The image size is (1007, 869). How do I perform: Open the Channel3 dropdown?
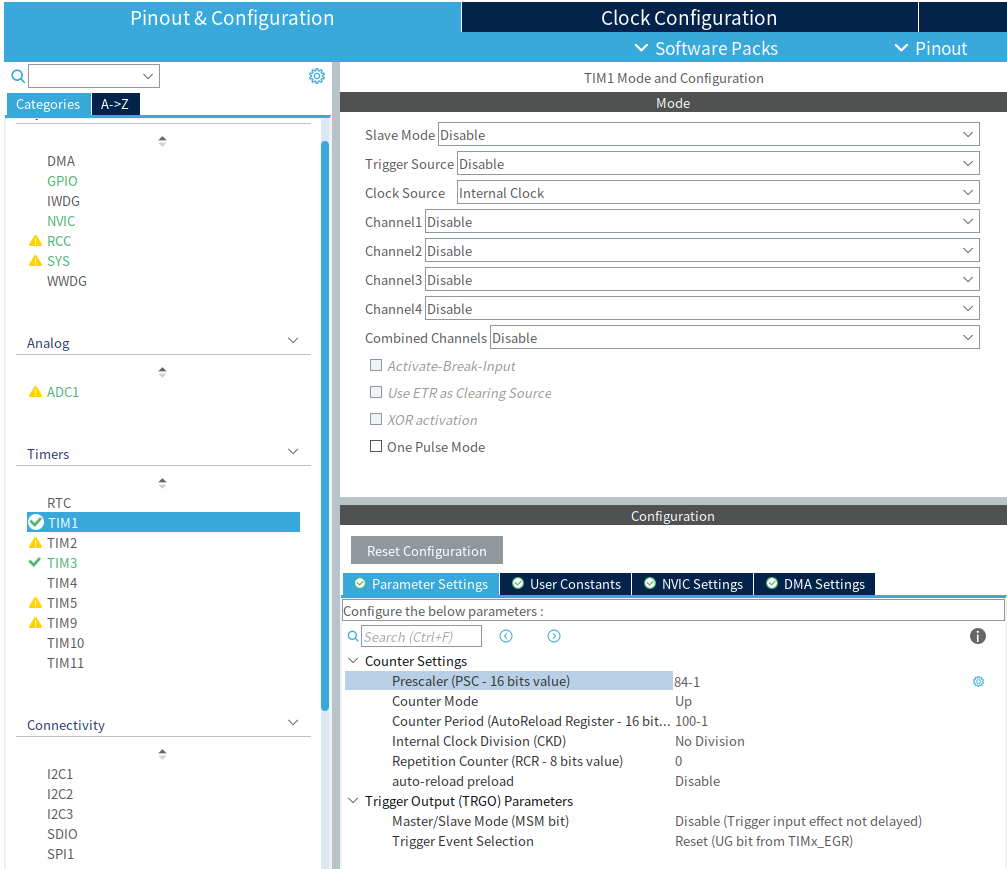pos(702,279)
